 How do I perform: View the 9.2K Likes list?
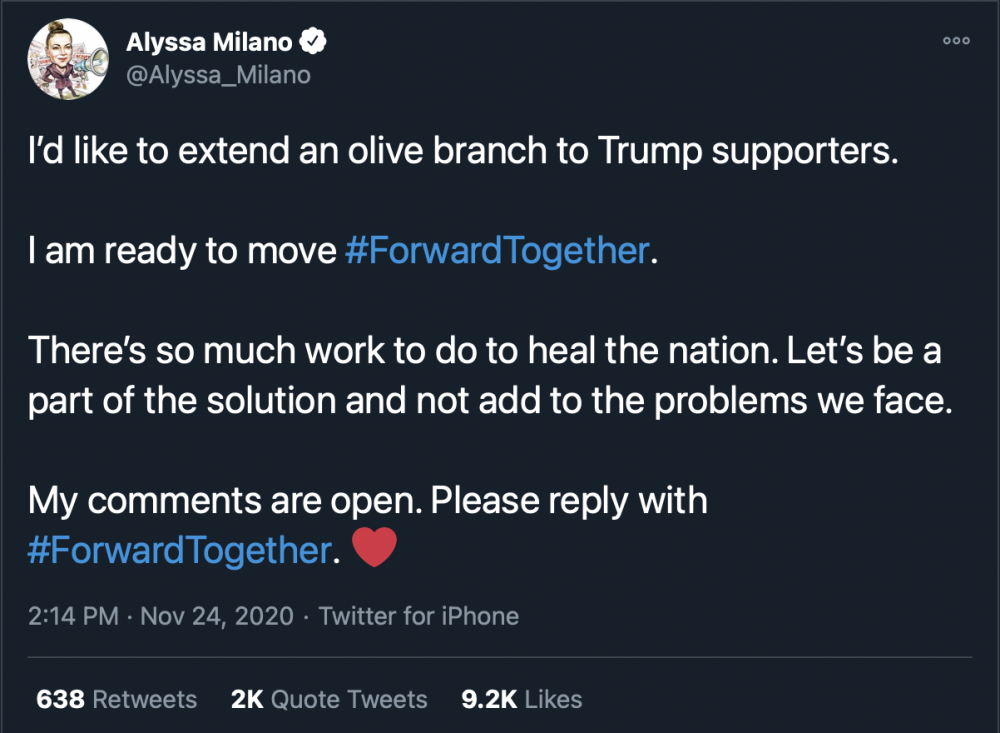522,699
